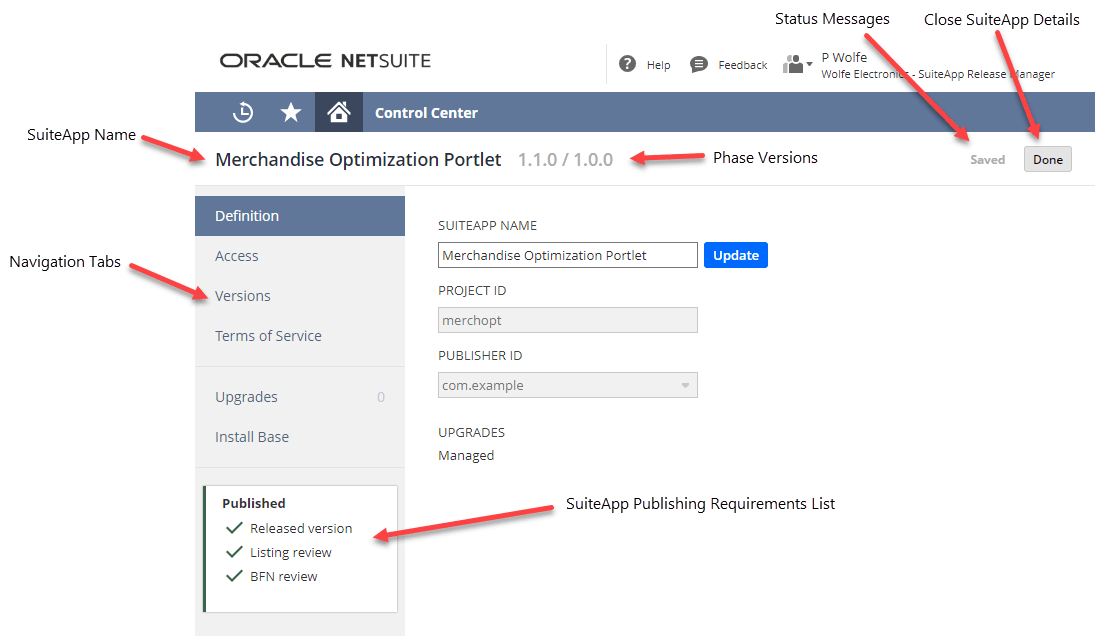Go to the Home icon
The width and height of the screenshot is (1095, 636).
pos(339,112)
